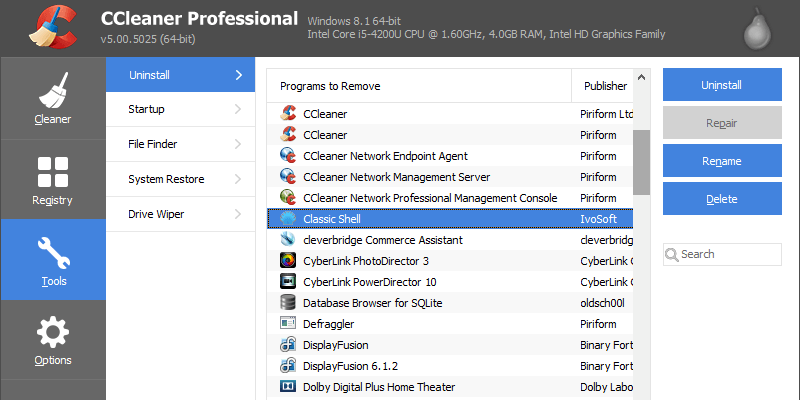The image size is (800, 400).
Task: Click the CyberLink PhotoDirector 3 icon
Action: coord(288,261)
